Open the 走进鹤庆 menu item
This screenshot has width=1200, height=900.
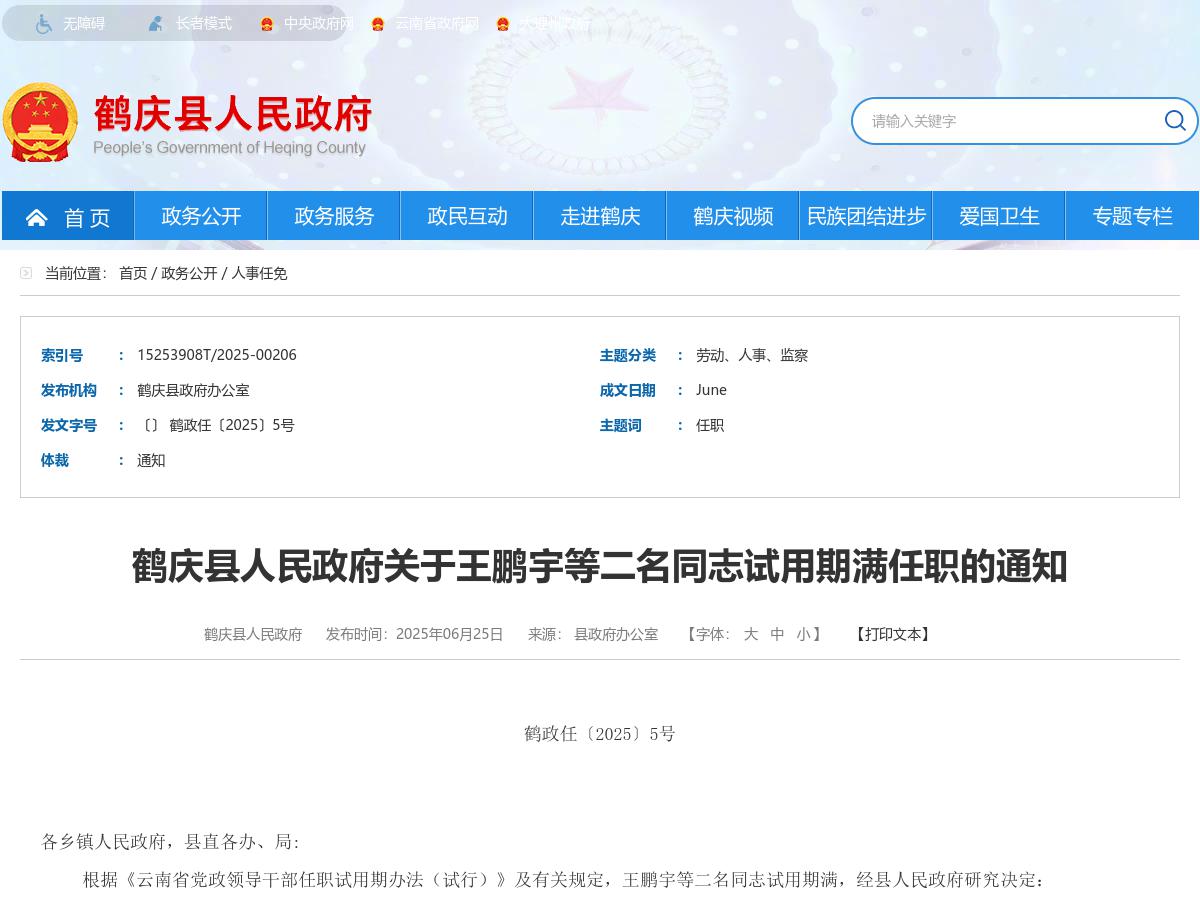(599, 216)
